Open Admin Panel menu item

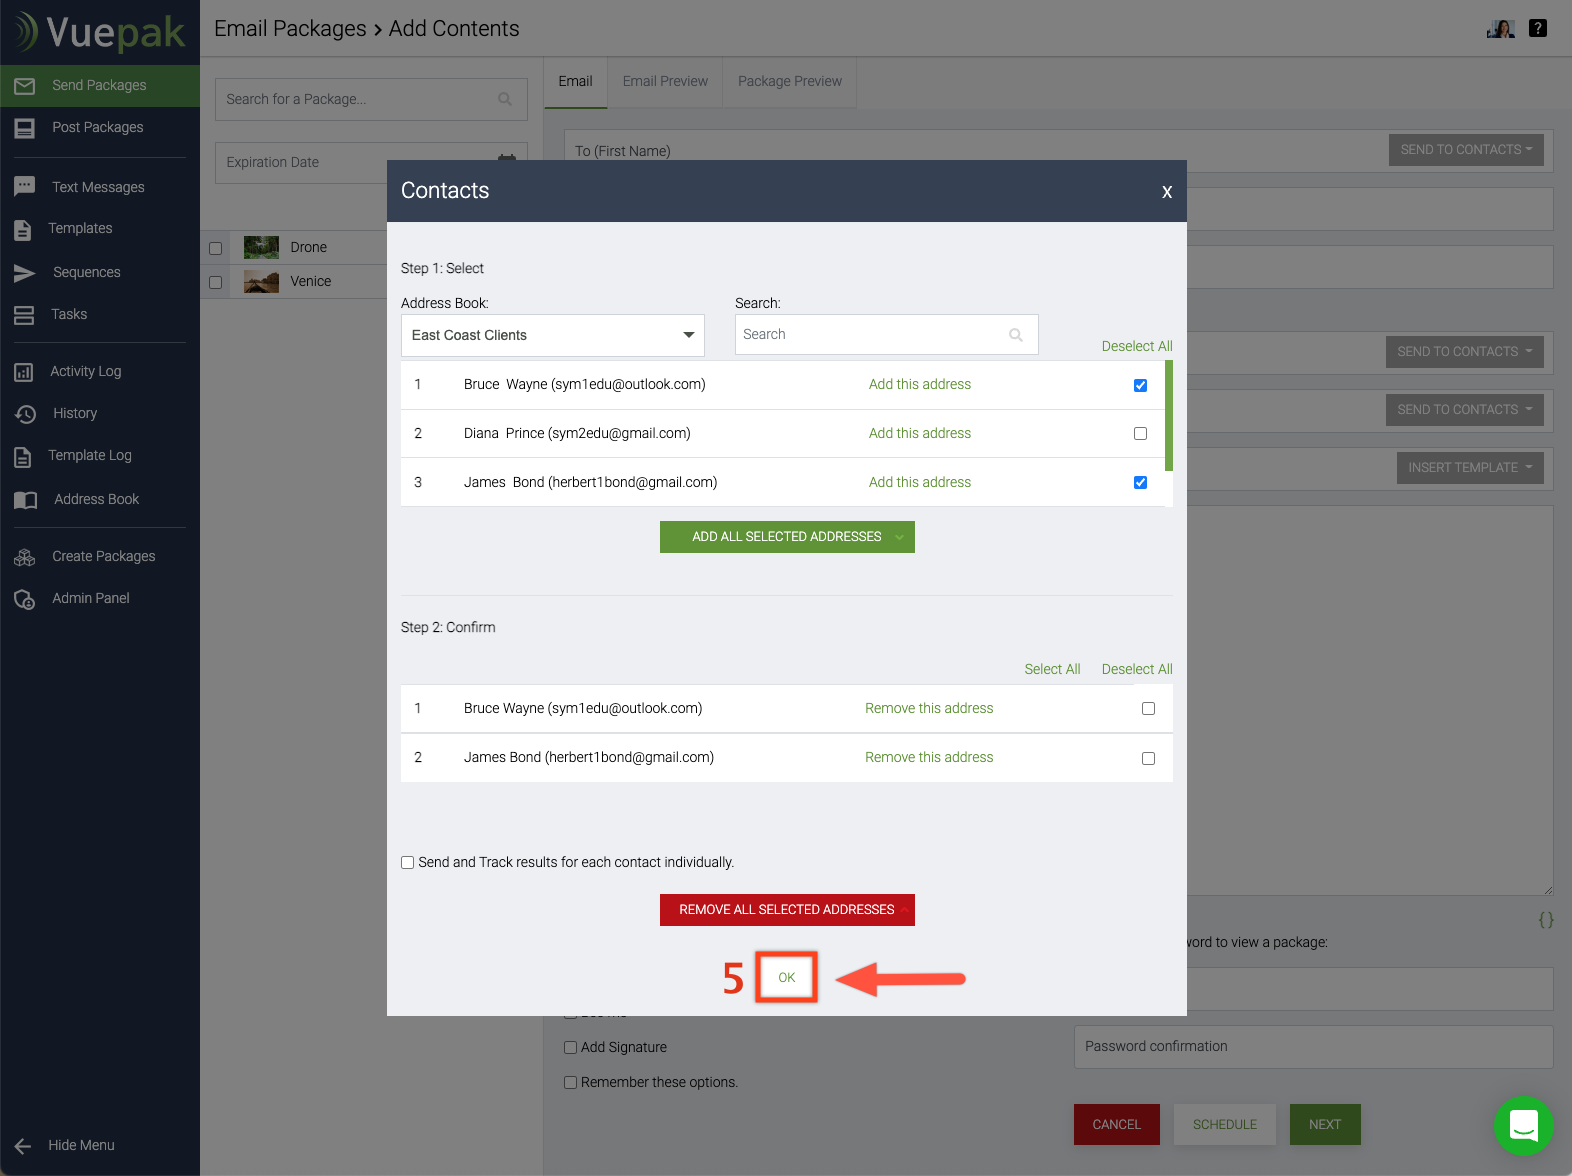[x=91, y=599]
